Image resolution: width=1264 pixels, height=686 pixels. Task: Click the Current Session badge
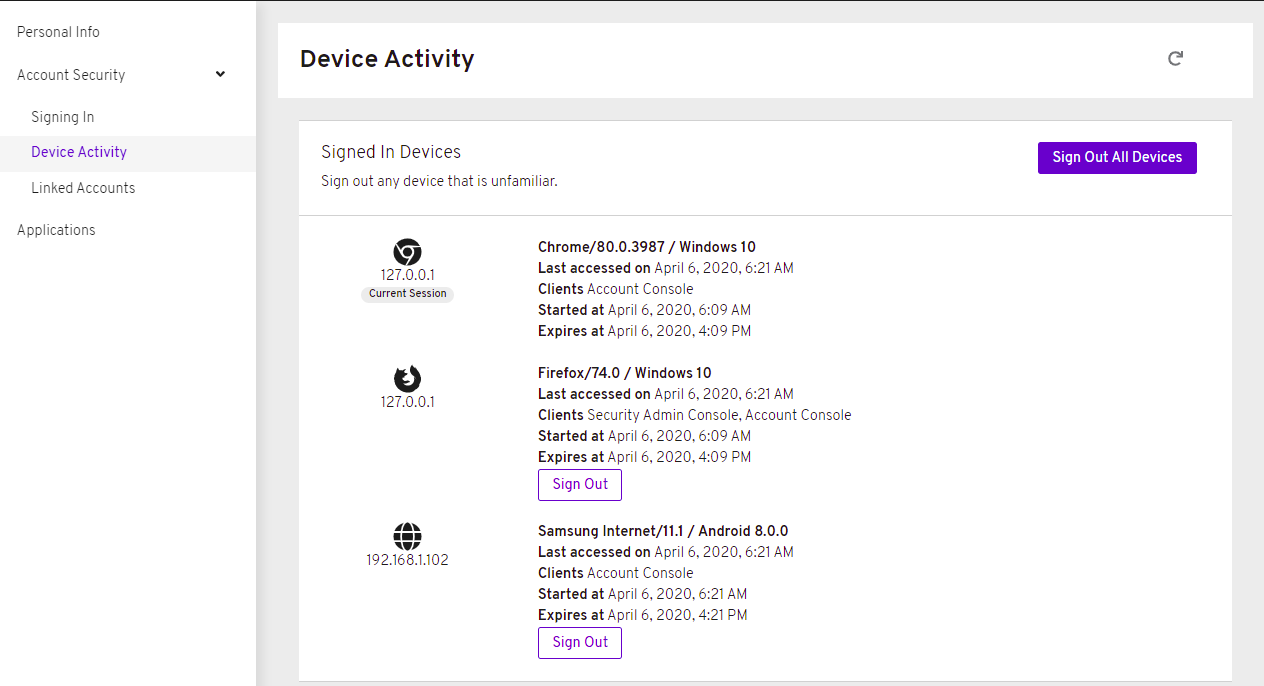tap(407, 294)
